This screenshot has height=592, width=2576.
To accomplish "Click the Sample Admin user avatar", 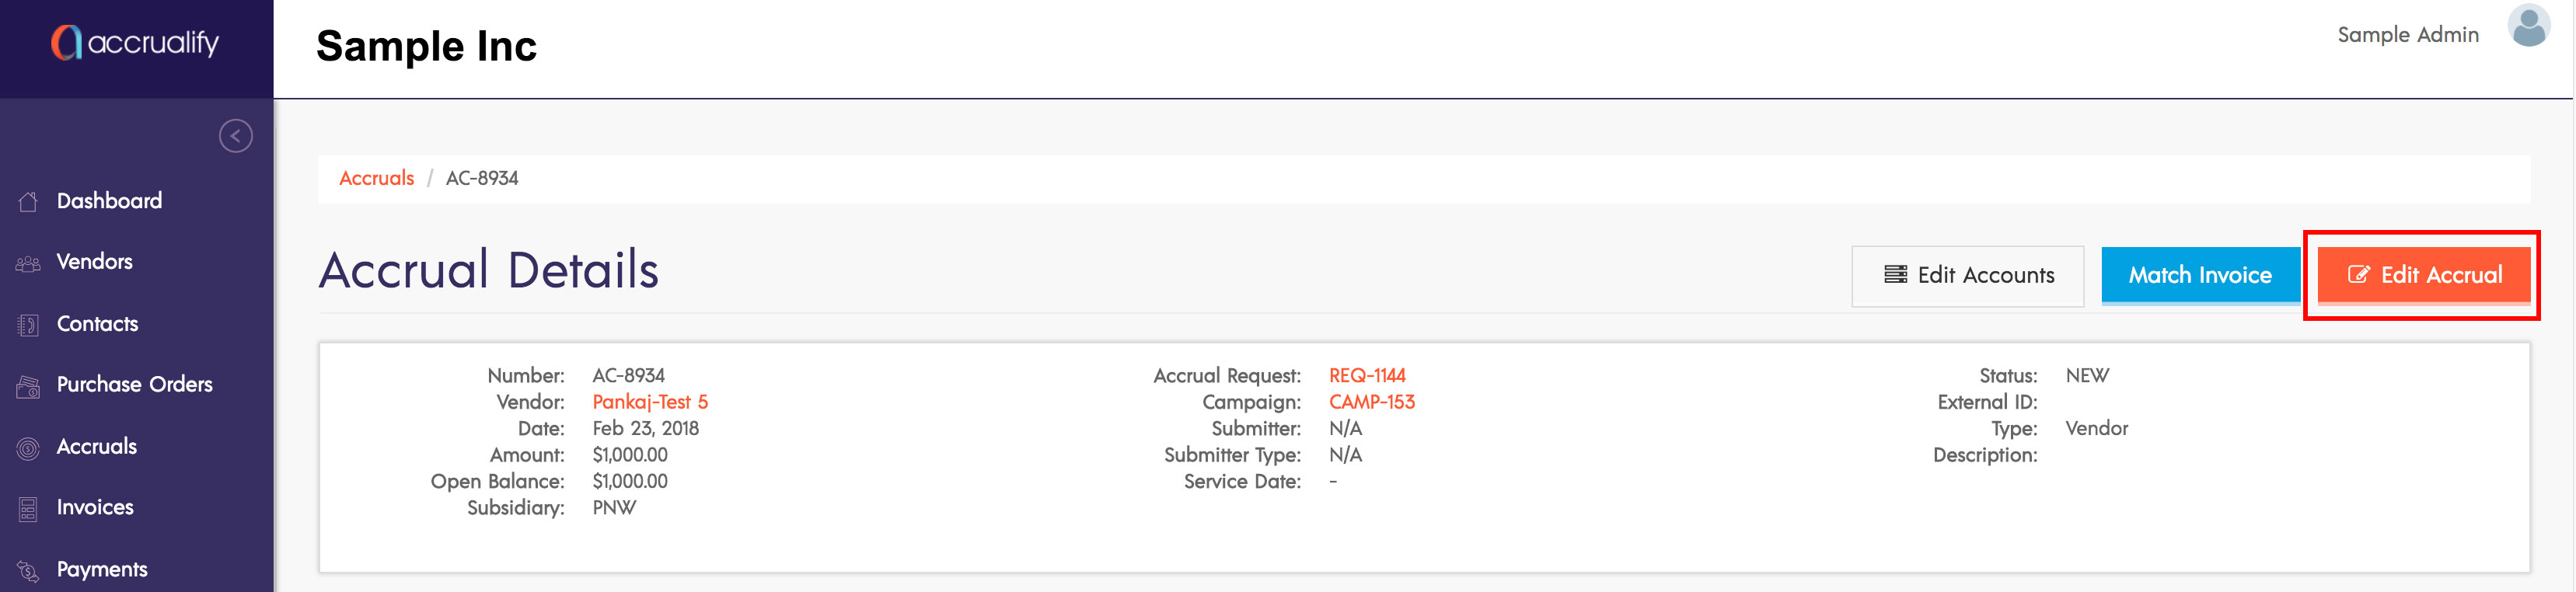I will [x=2528, y=27].
